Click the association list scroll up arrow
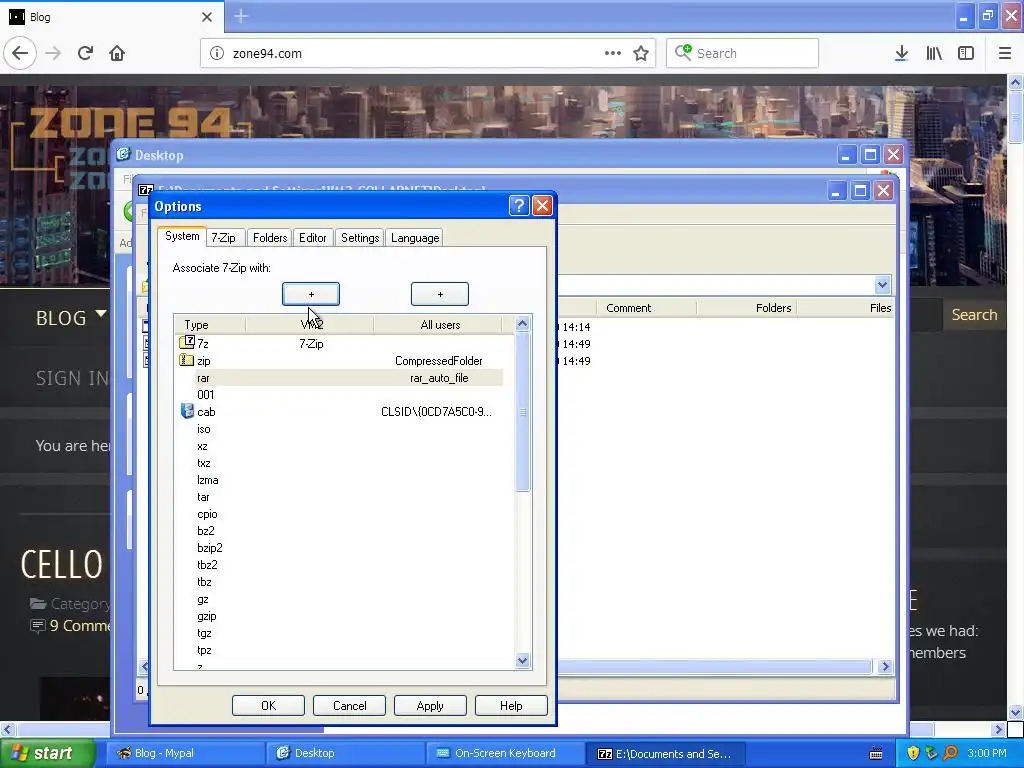This screenshot has height=768, width=1024. pos(522,324)
